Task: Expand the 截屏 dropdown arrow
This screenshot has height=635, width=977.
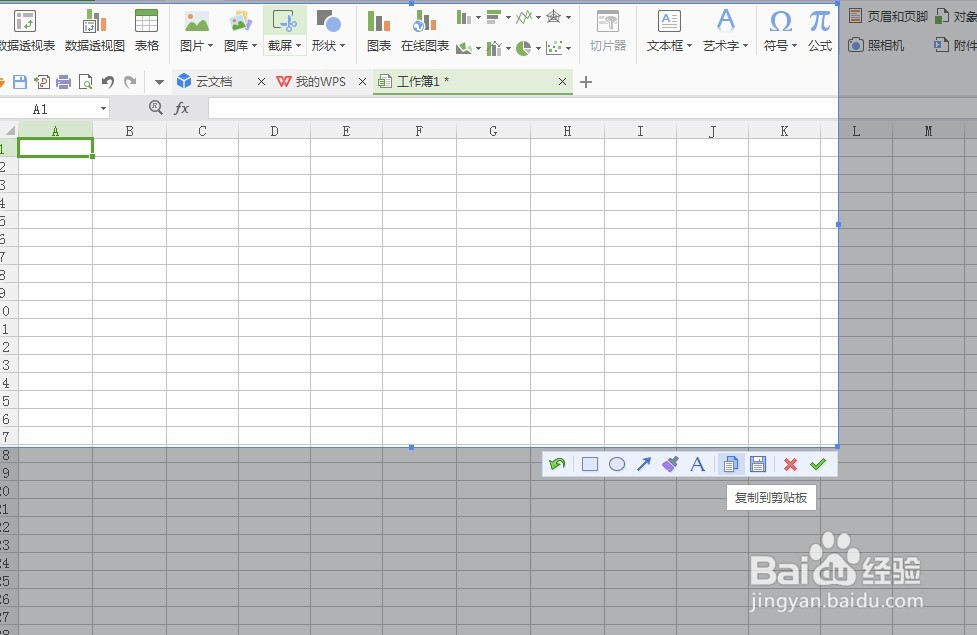Action: pyautogui.click(x=298, y=46)
